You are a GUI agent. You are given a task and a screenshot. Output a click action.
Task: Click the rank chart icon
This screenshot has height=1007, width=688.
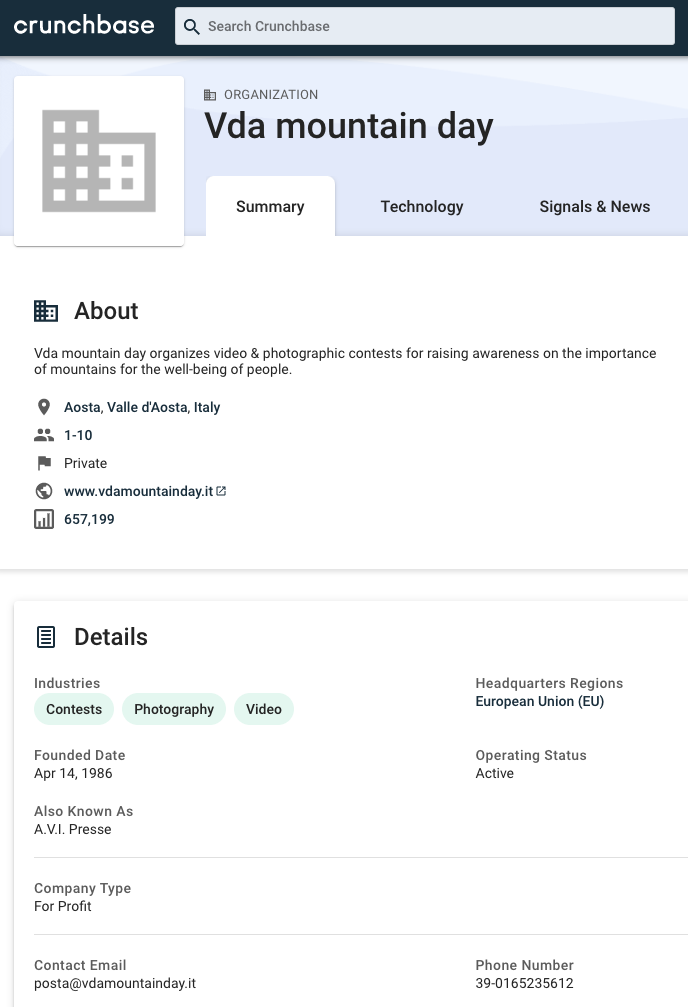pyautogui.click(x=44, y=519)
